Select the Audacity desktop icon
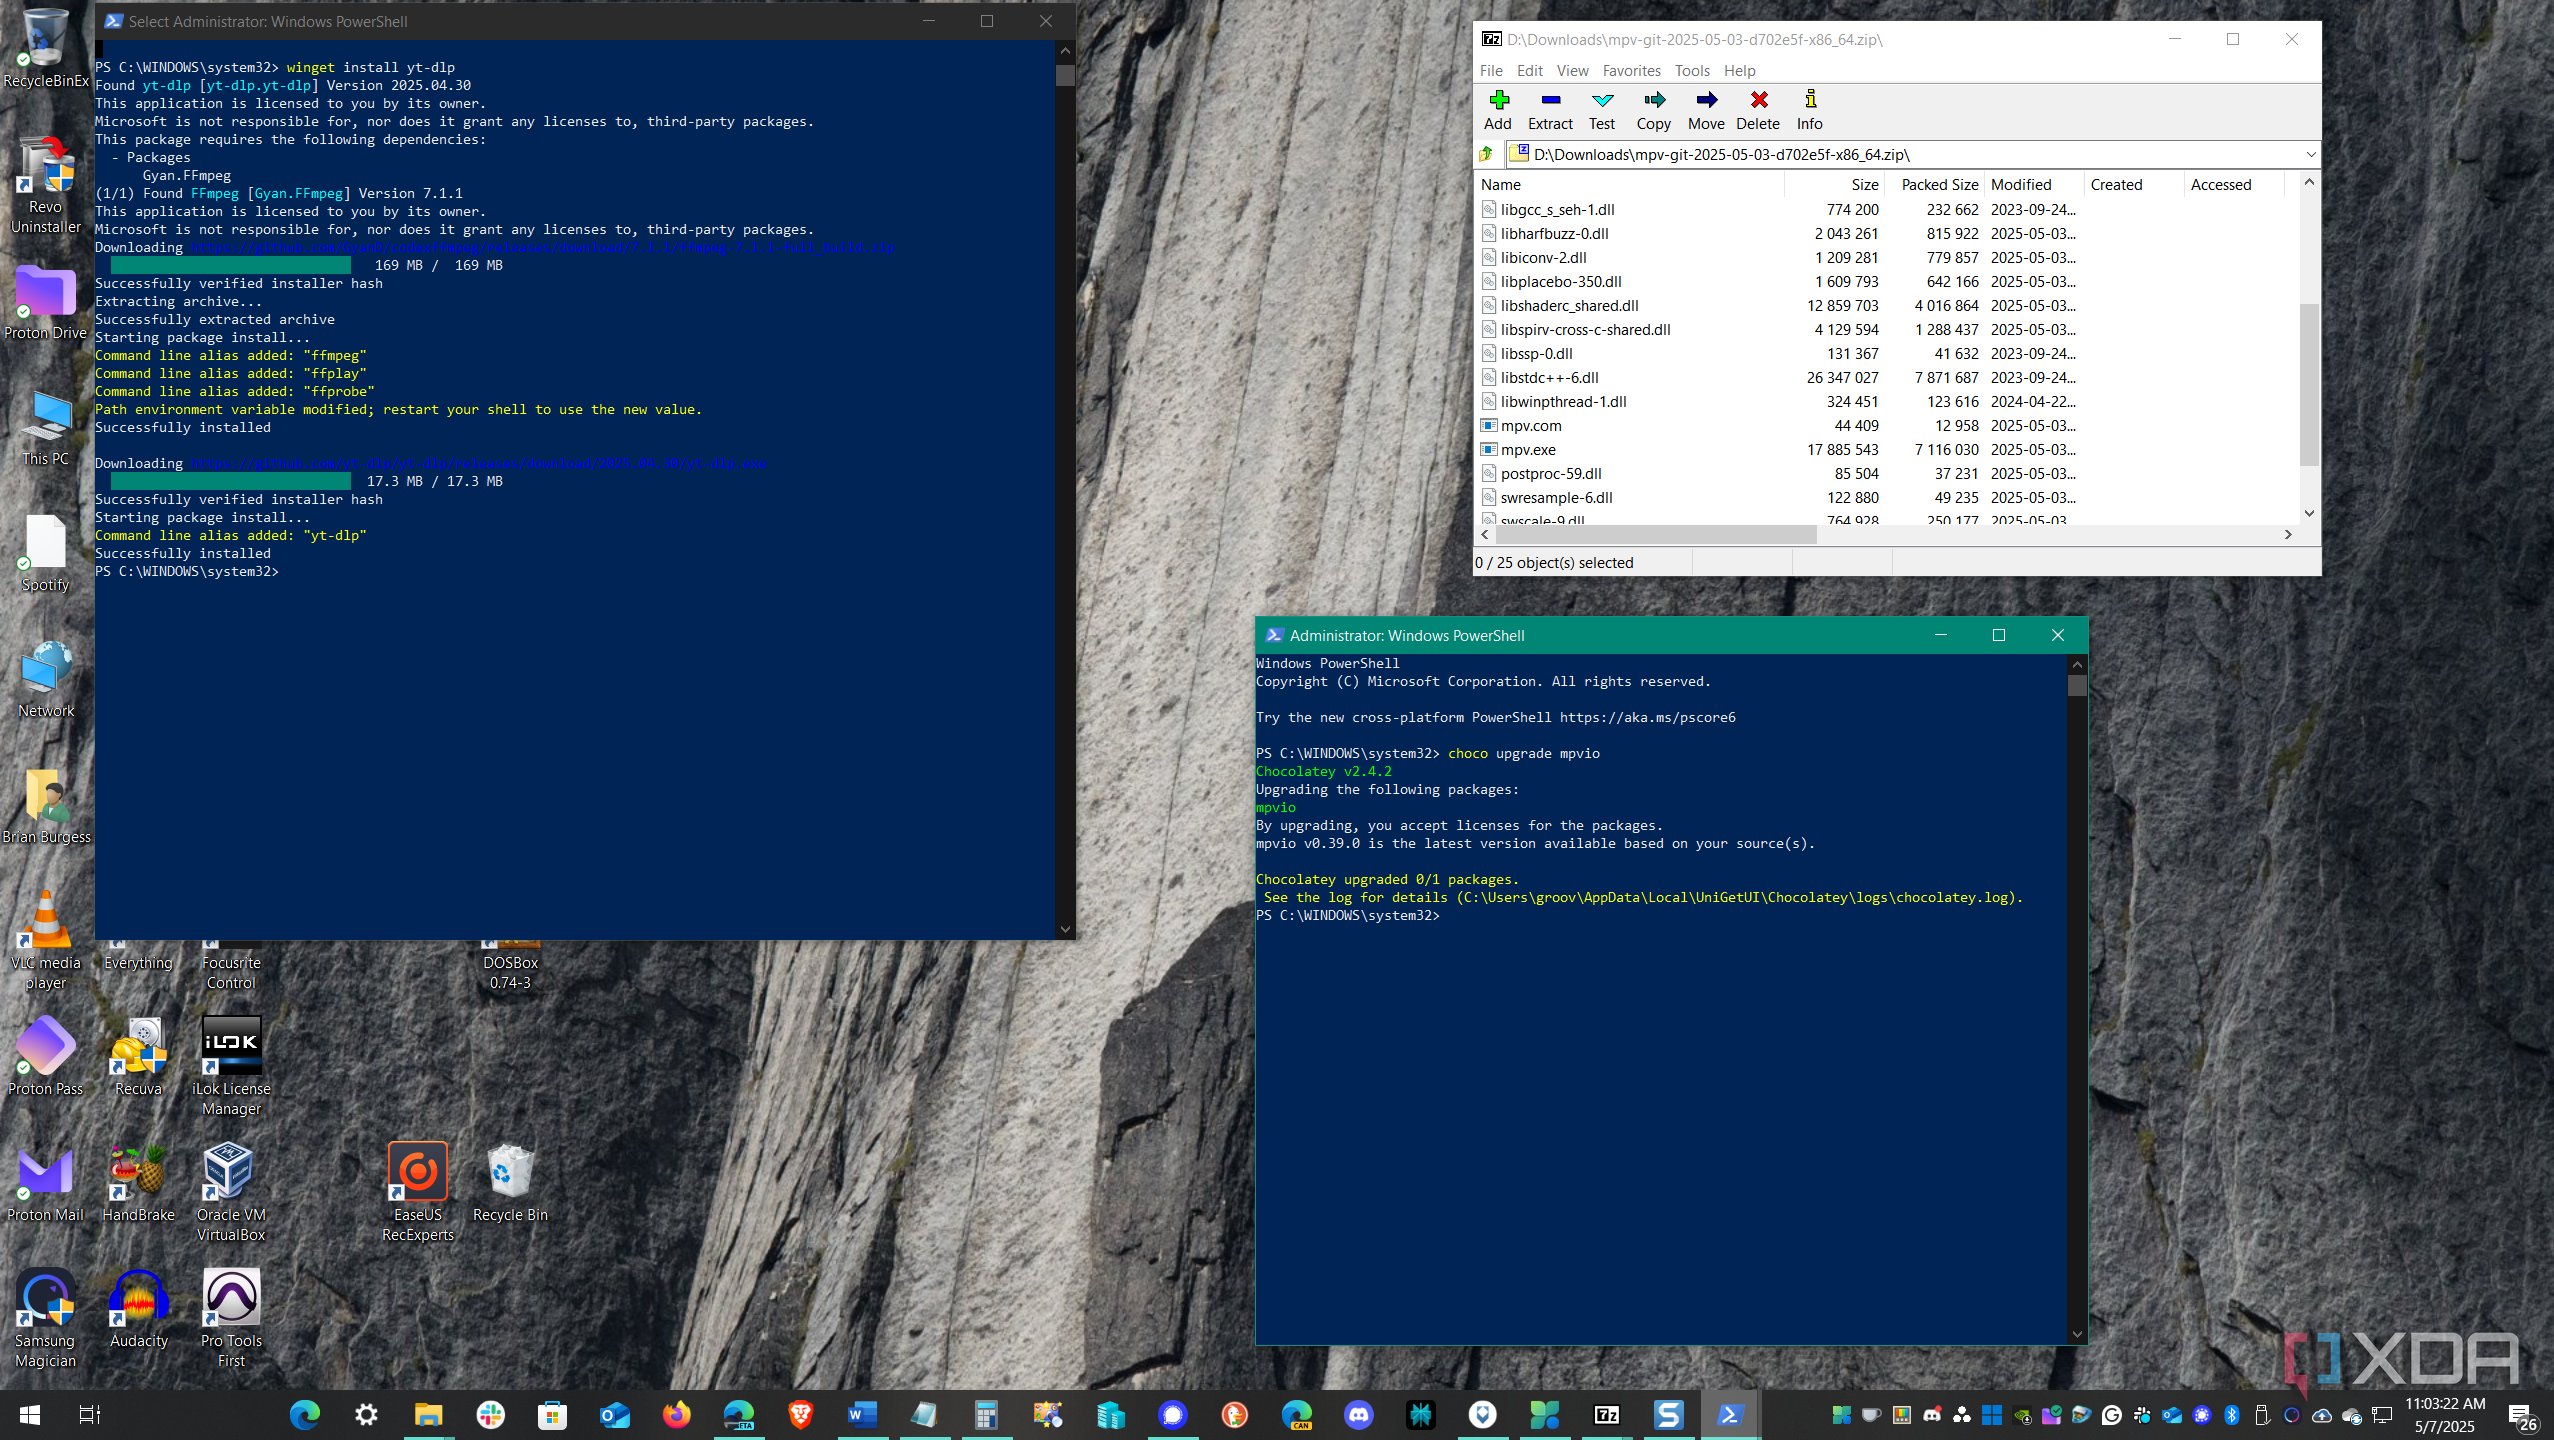Screen dimensions: 2554x1440 [138, 1309]
